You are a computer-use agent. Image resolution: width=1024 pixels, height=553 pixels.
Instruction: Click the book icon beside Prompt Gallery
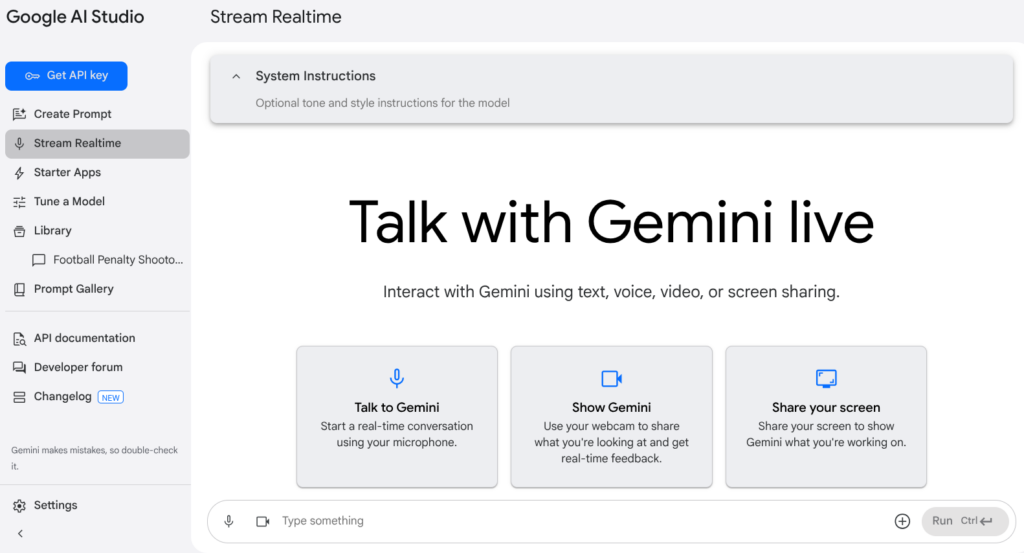tap(20, 289)
